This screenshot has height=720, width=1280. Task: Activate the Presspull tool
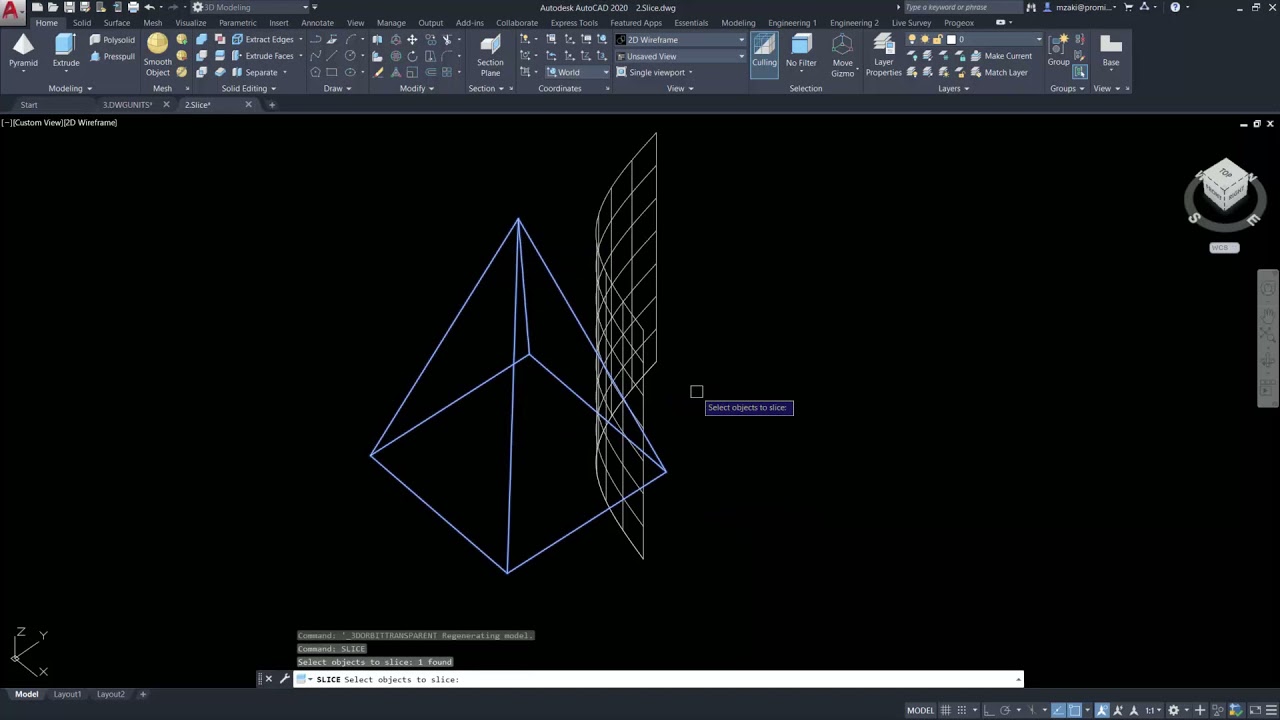tap(112, 56)
